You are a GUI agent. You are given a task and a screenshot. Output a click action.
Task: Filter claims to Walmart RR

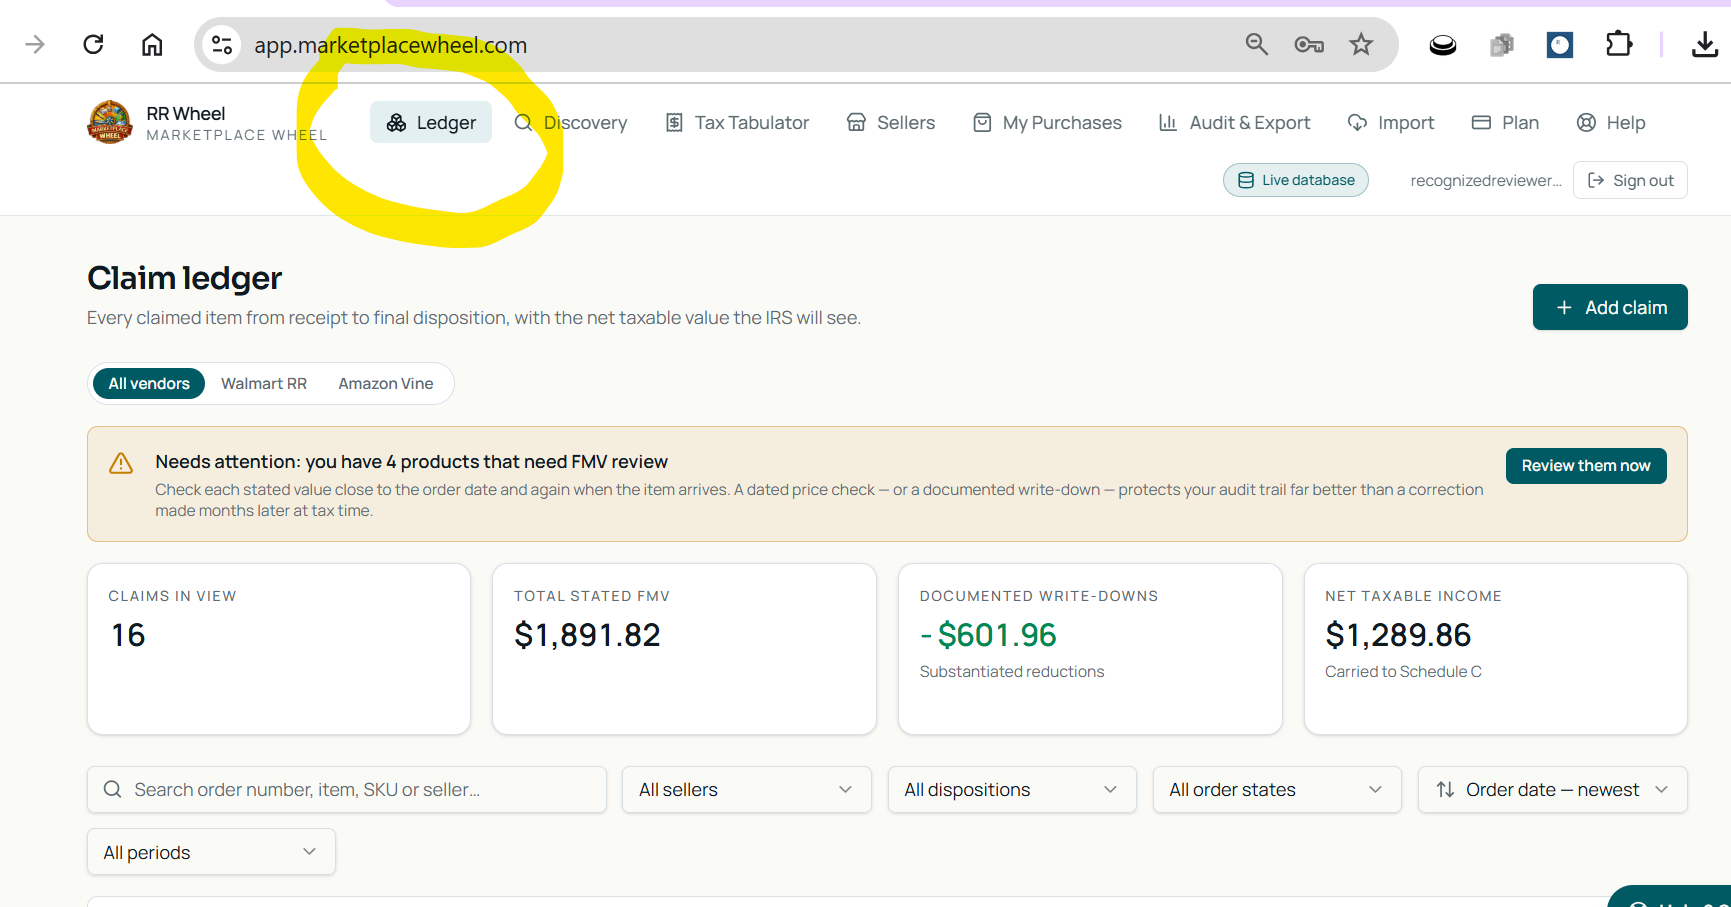coord(264,384)
